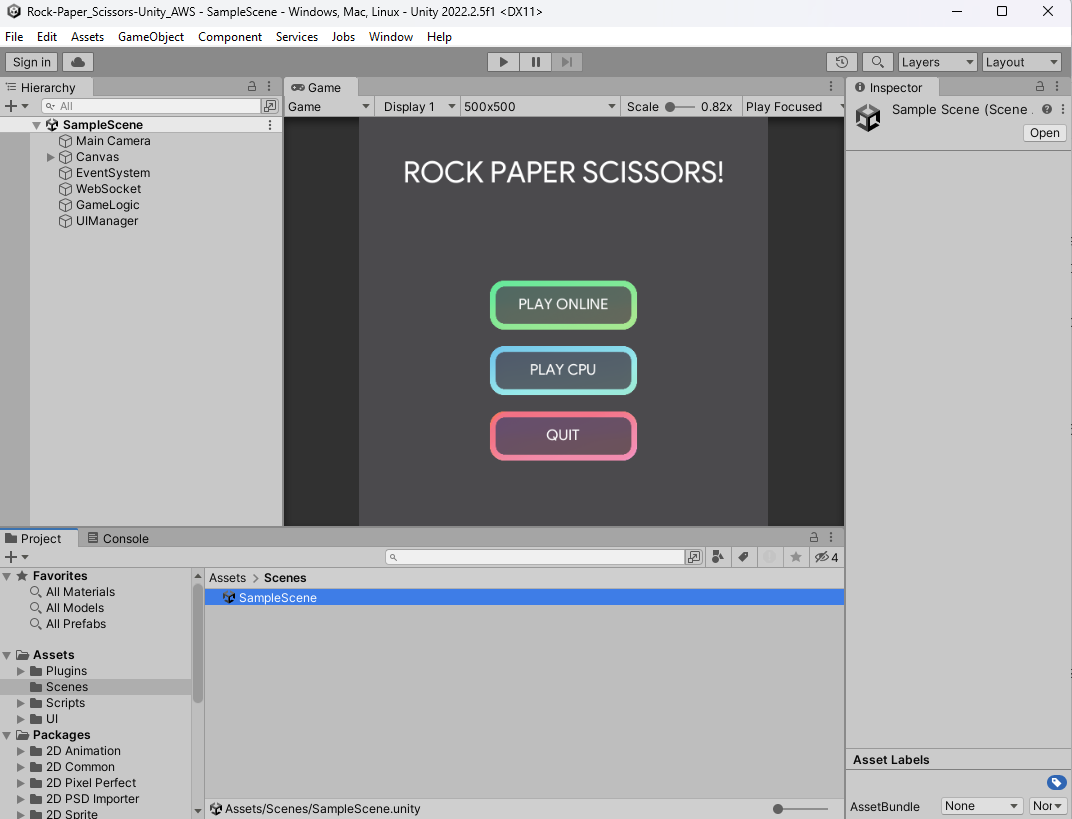Image resolution: width=1072 pixels, height=819 pixels.
Task: Select Main Camera in Hierarchy
Action: click(113, 141)
